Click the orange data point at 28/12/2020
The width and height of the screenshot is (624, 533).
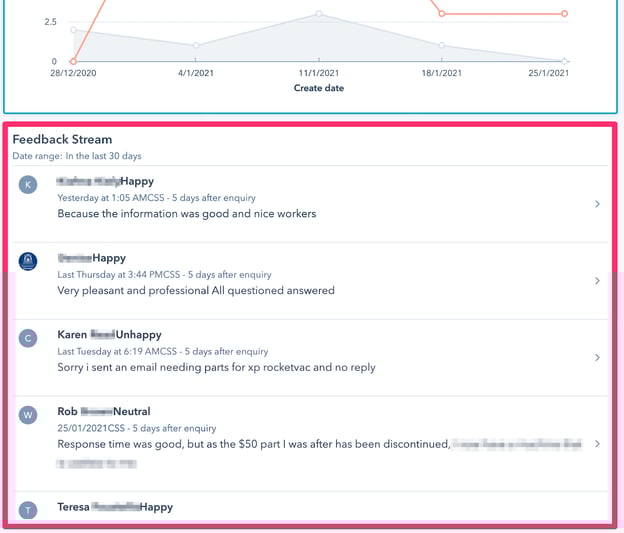[x=73, y=61]
